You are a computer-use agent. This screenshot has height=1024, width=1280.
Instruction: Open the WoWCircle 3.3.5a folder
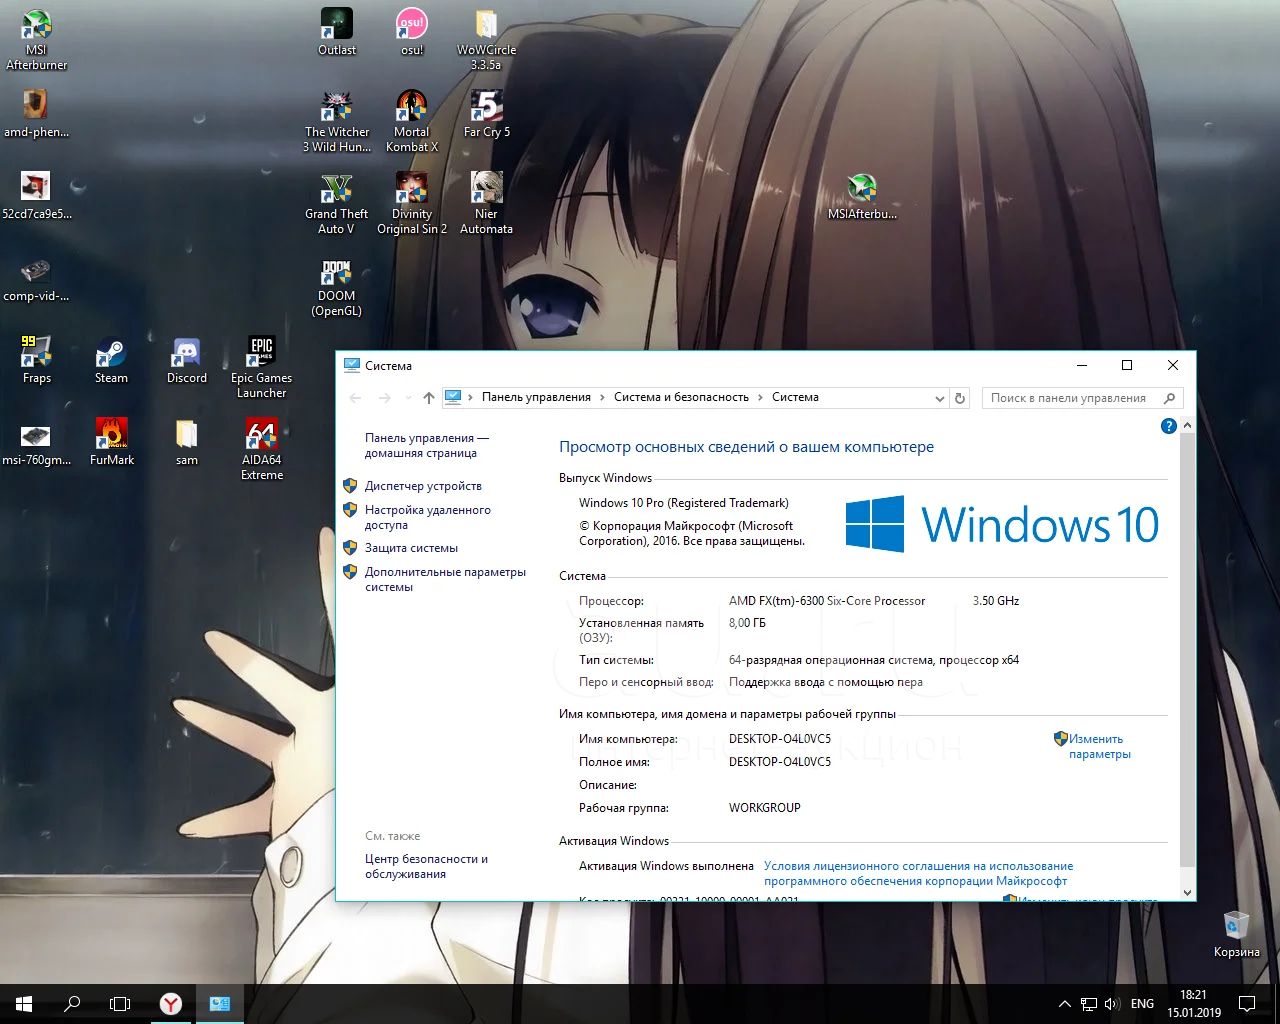point(486,40)
